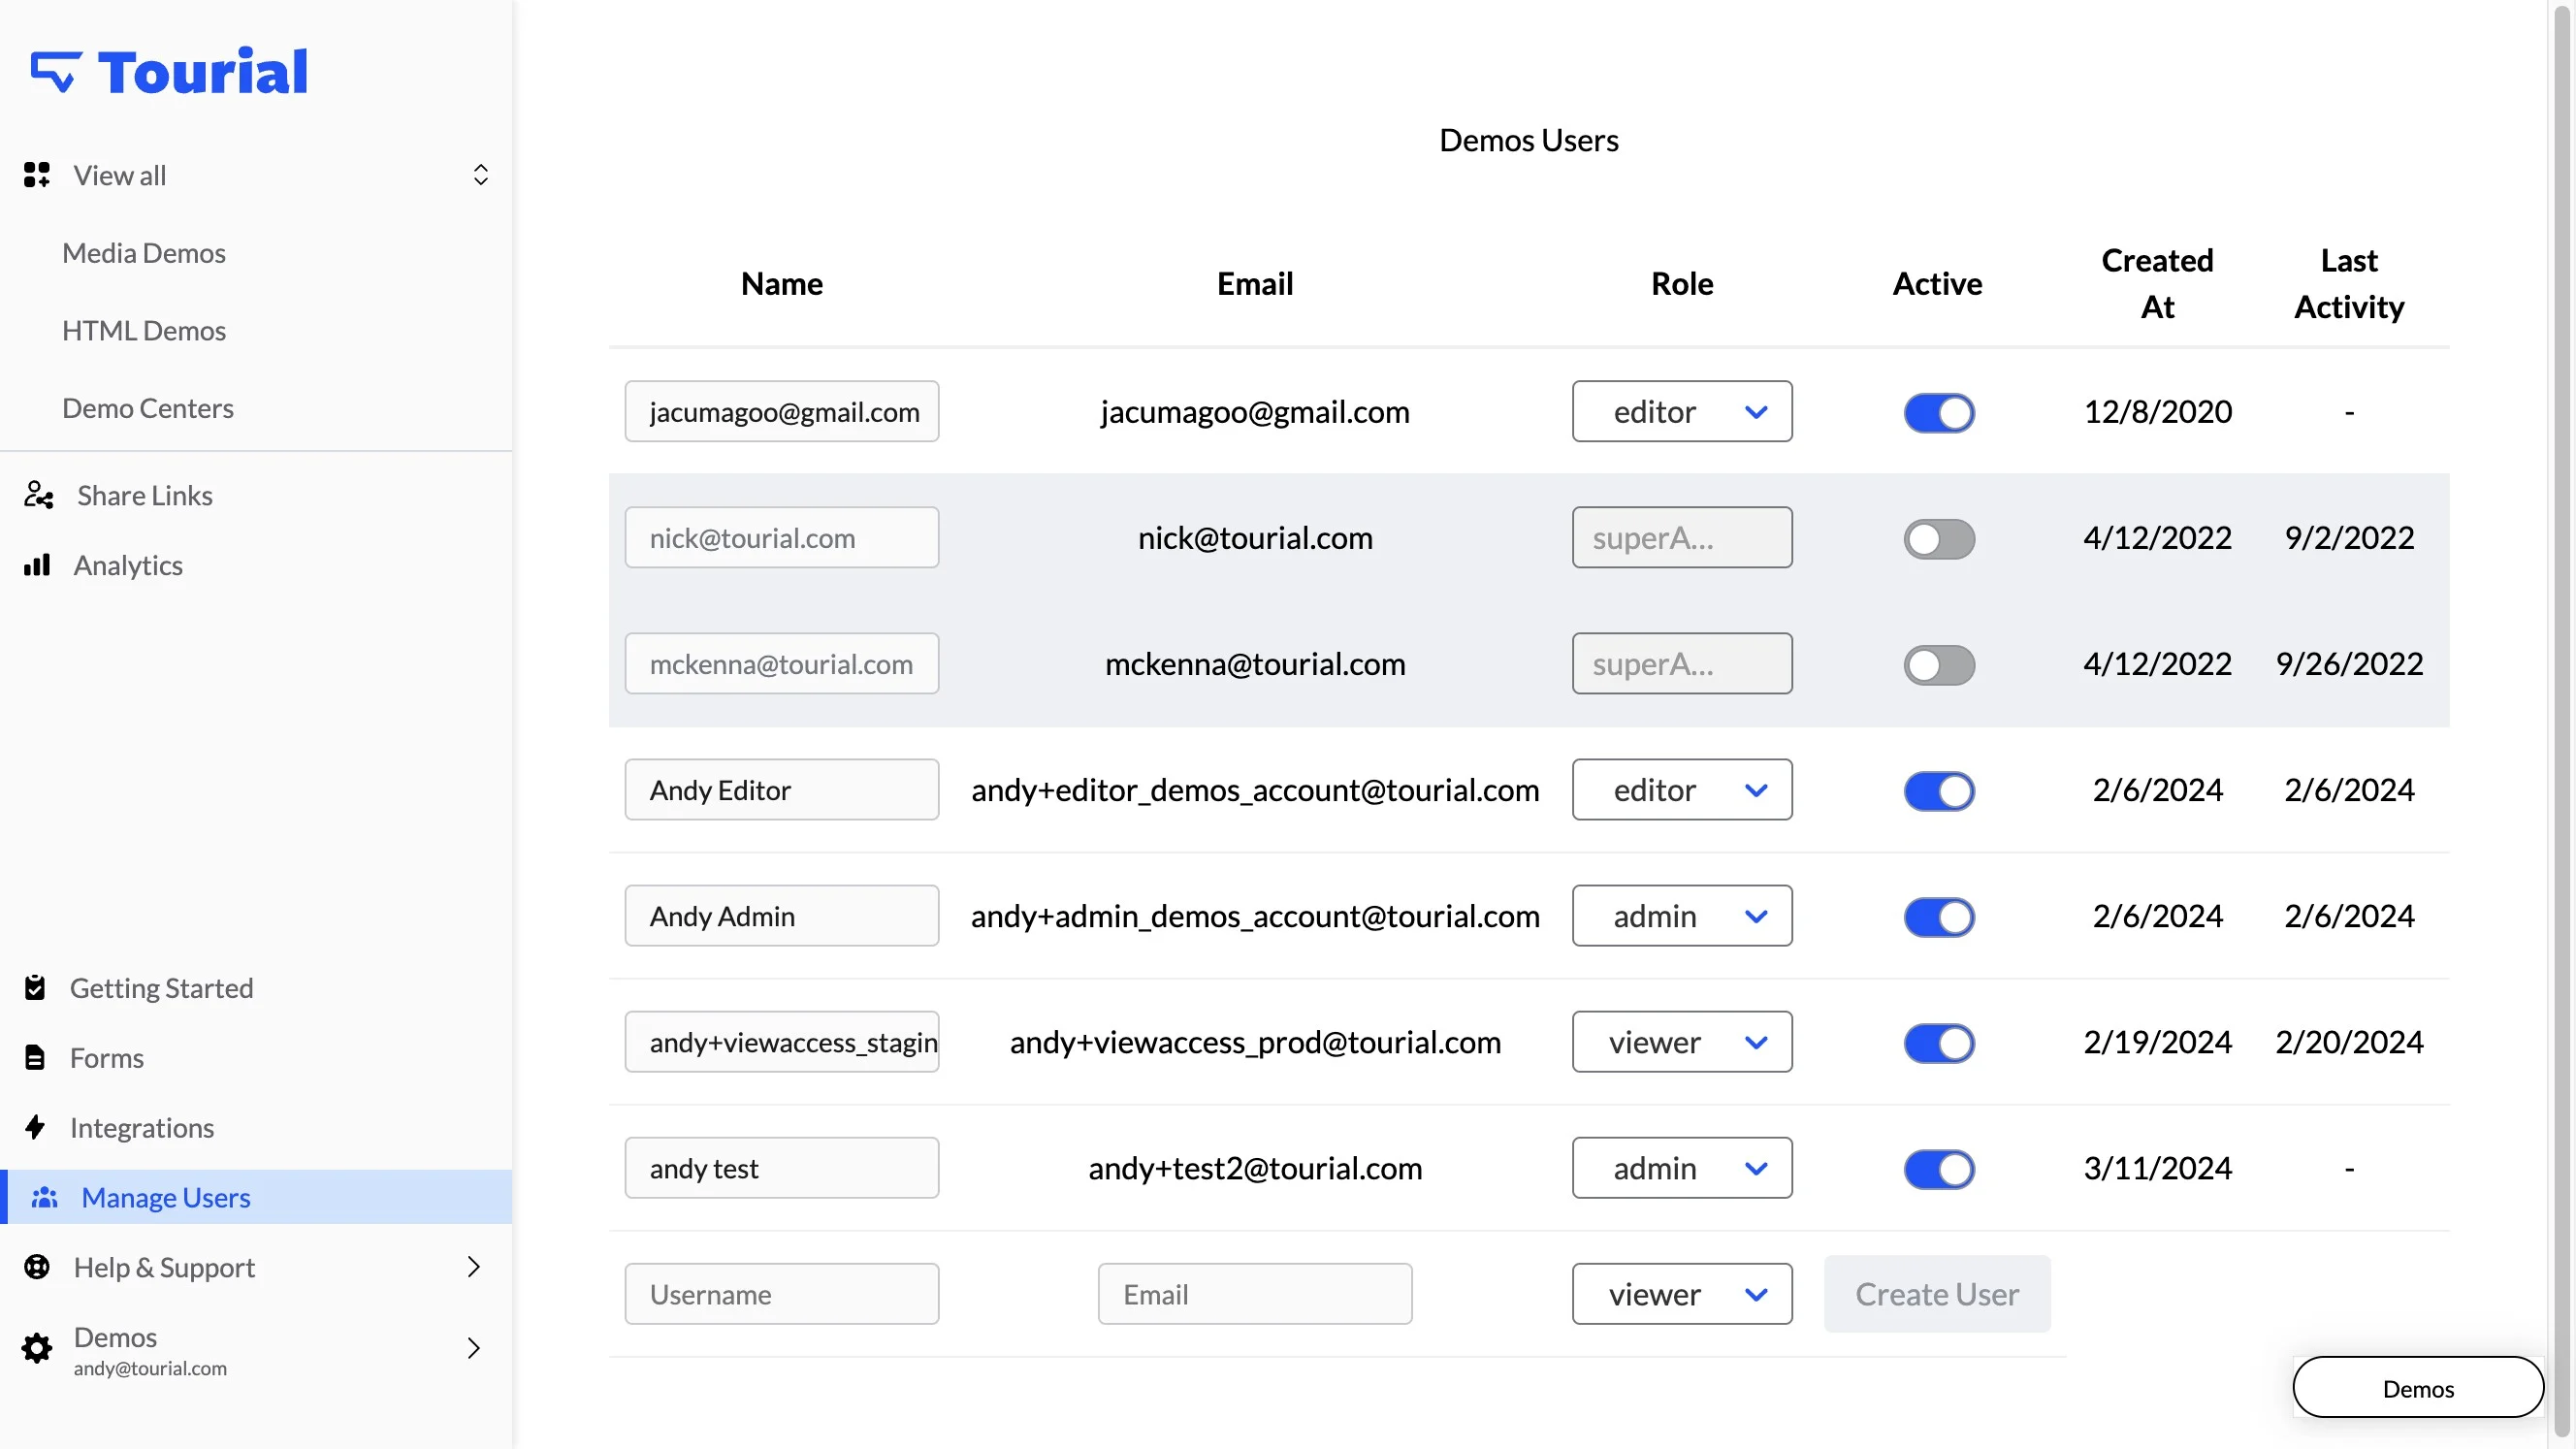Toggle active switch for mckenna@tourial.com
The width and height of the screenshot is (2576, 1449).
pyautogui.click(x=1939, y=664)
